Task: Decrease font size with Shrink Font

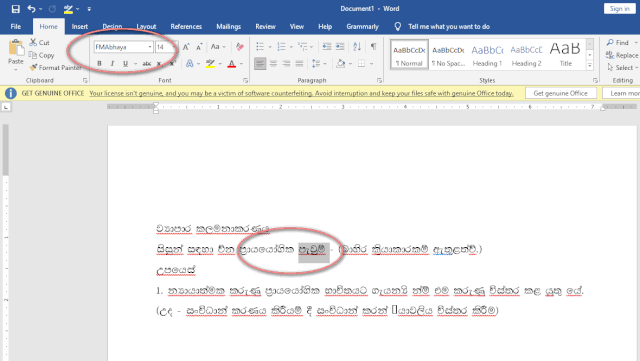Action: pos(199,47)
